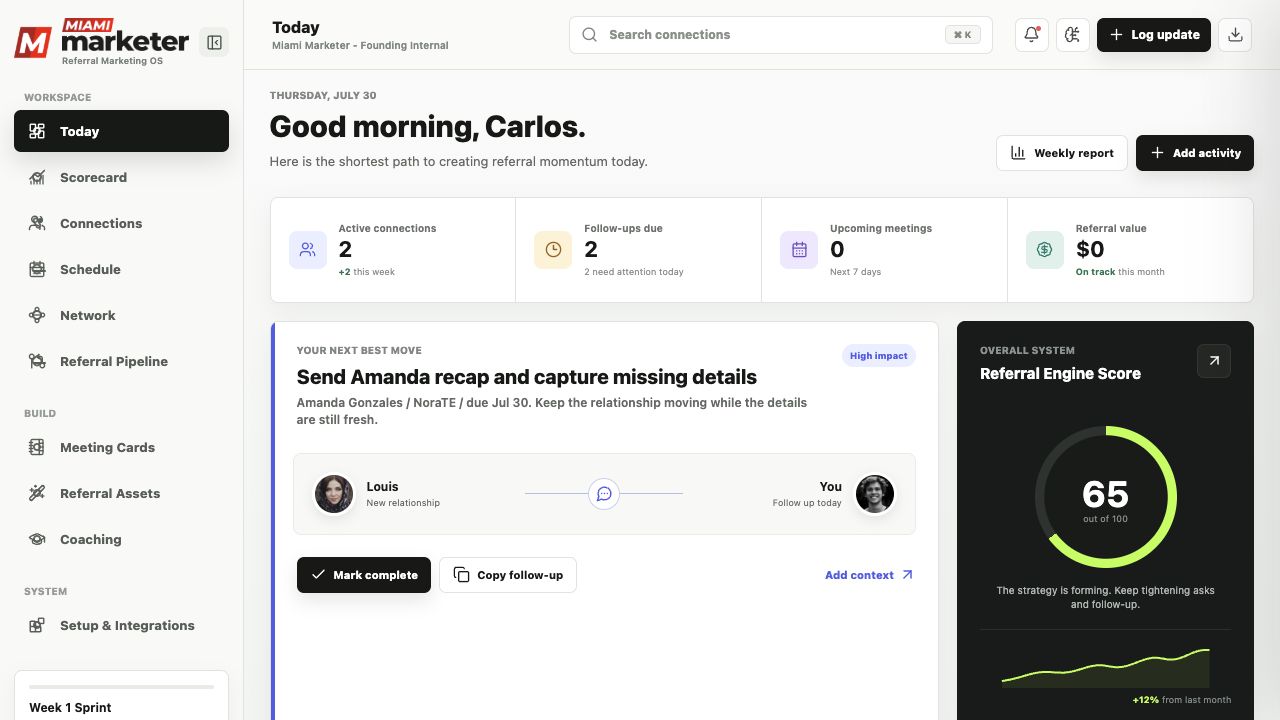
Task: Open Schedule in the sidebar
Action: pos(121,269)
